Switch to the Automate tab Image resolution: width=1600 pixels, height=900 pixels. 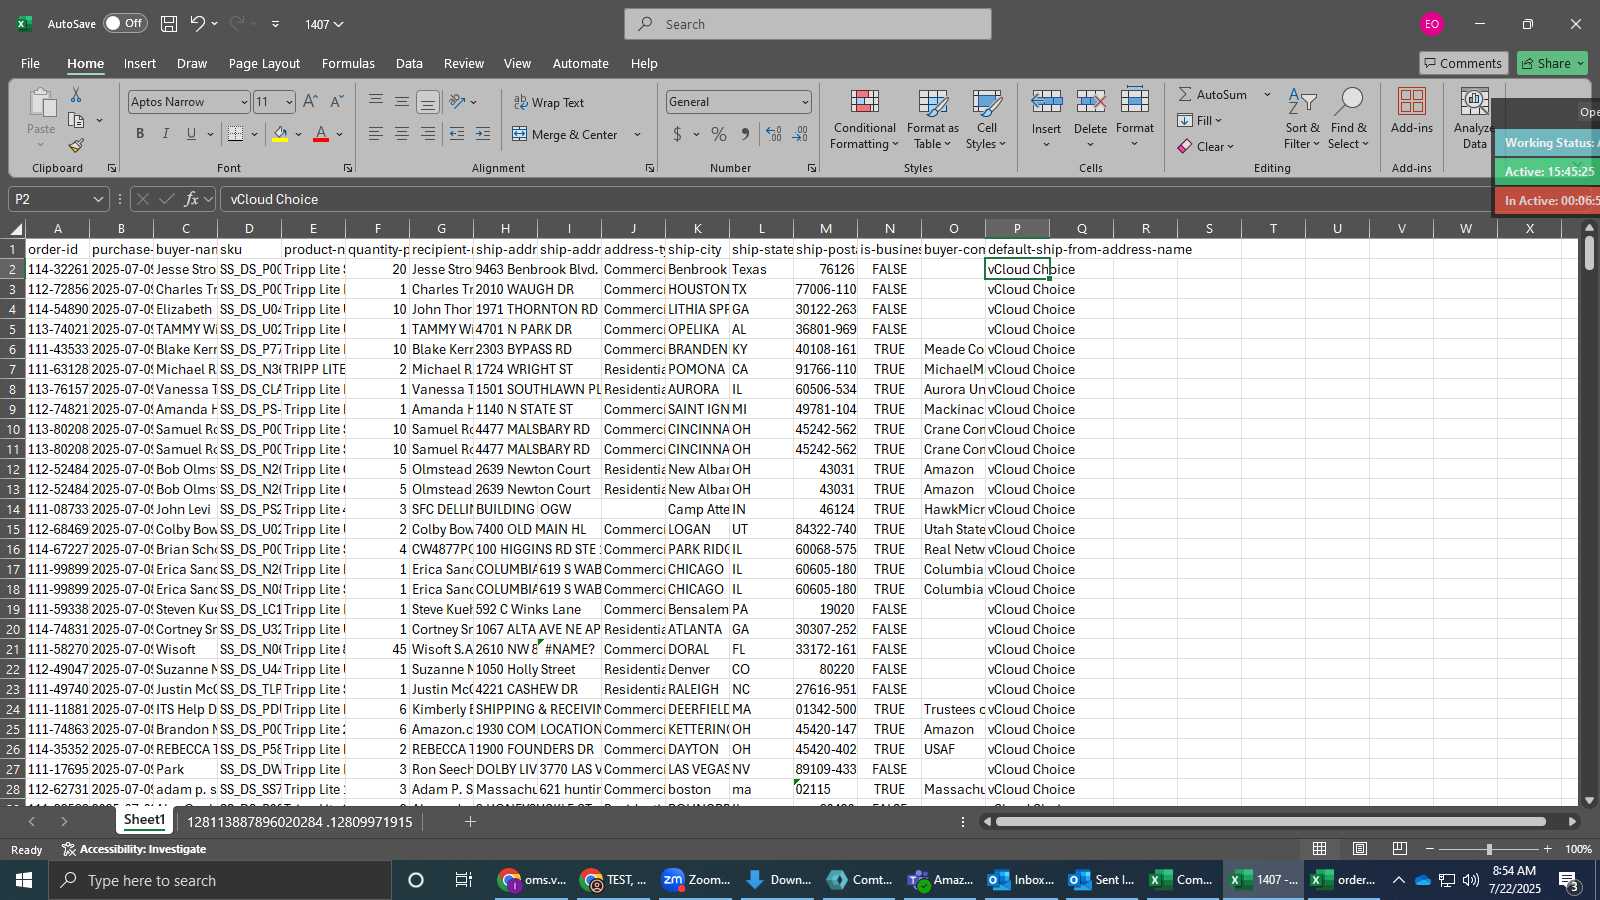(x=580, y=63)
